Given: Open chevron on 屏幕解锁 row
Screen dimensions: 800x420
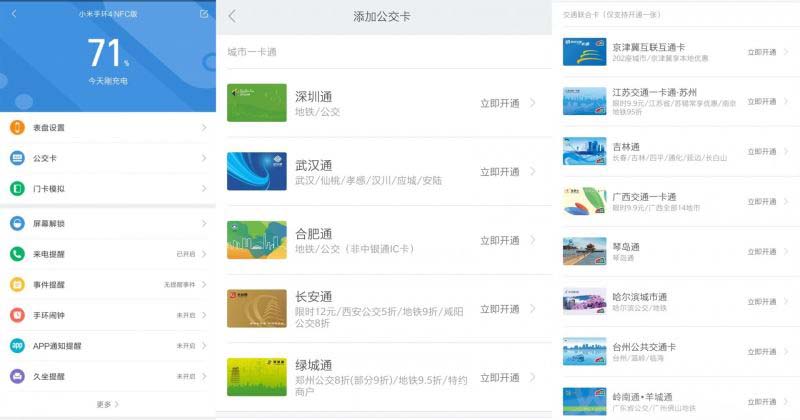Looking at the screenshot, I should [204, 224].
